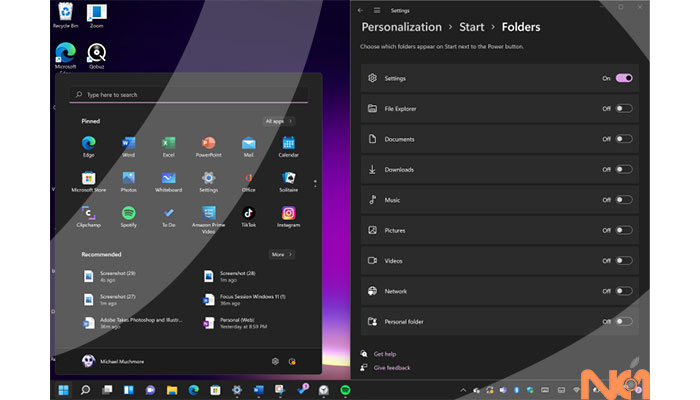Click the Start menu power button
Viewport: 700px width, 400px height.
pos(292,361)
